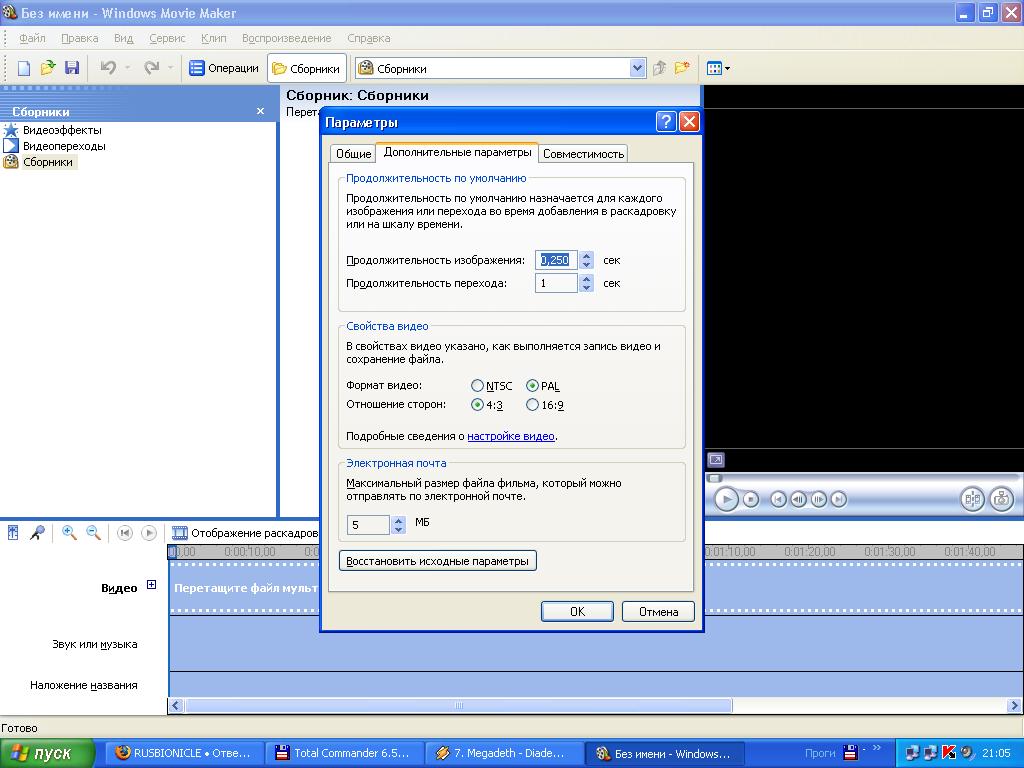Click the image duration input field
The image size is (1024, 768).
pos(556,260)
